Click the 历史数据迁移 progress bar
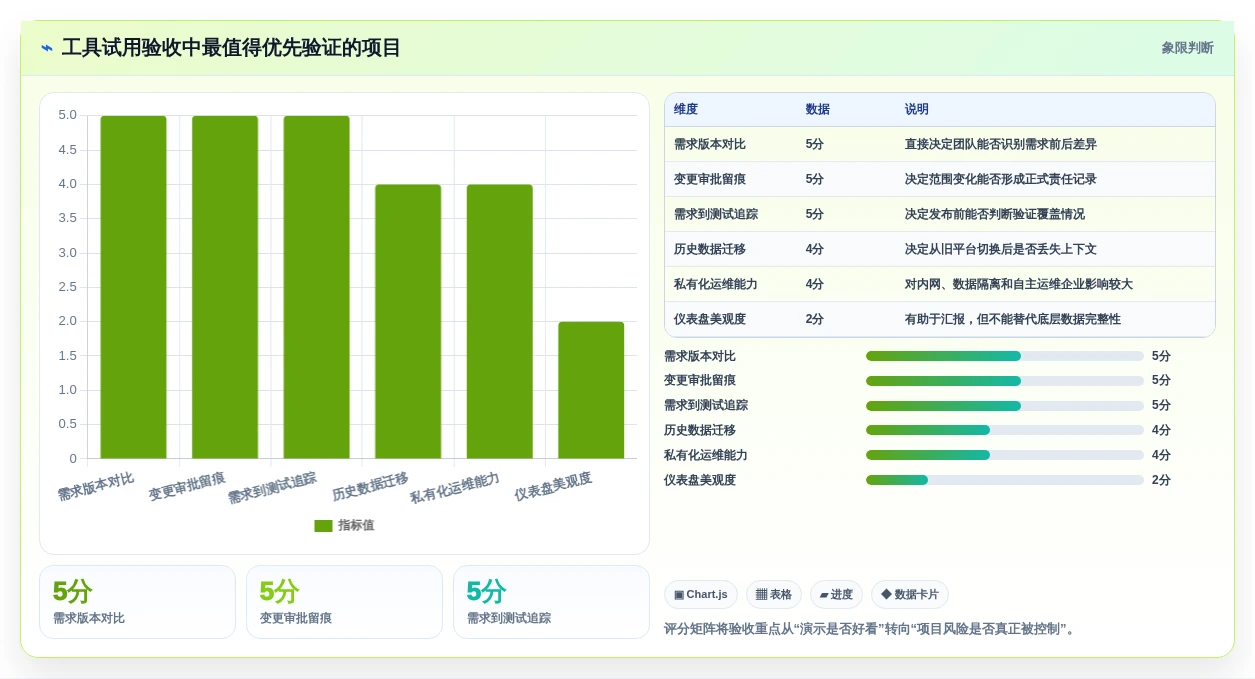1255x679 pixels. click(1005, 430)
